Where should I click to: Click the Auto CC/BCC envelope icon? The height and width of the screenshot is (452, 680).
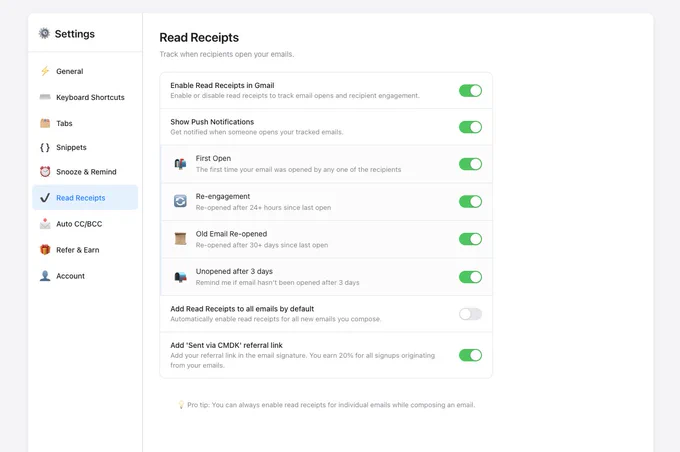point(45,224)
